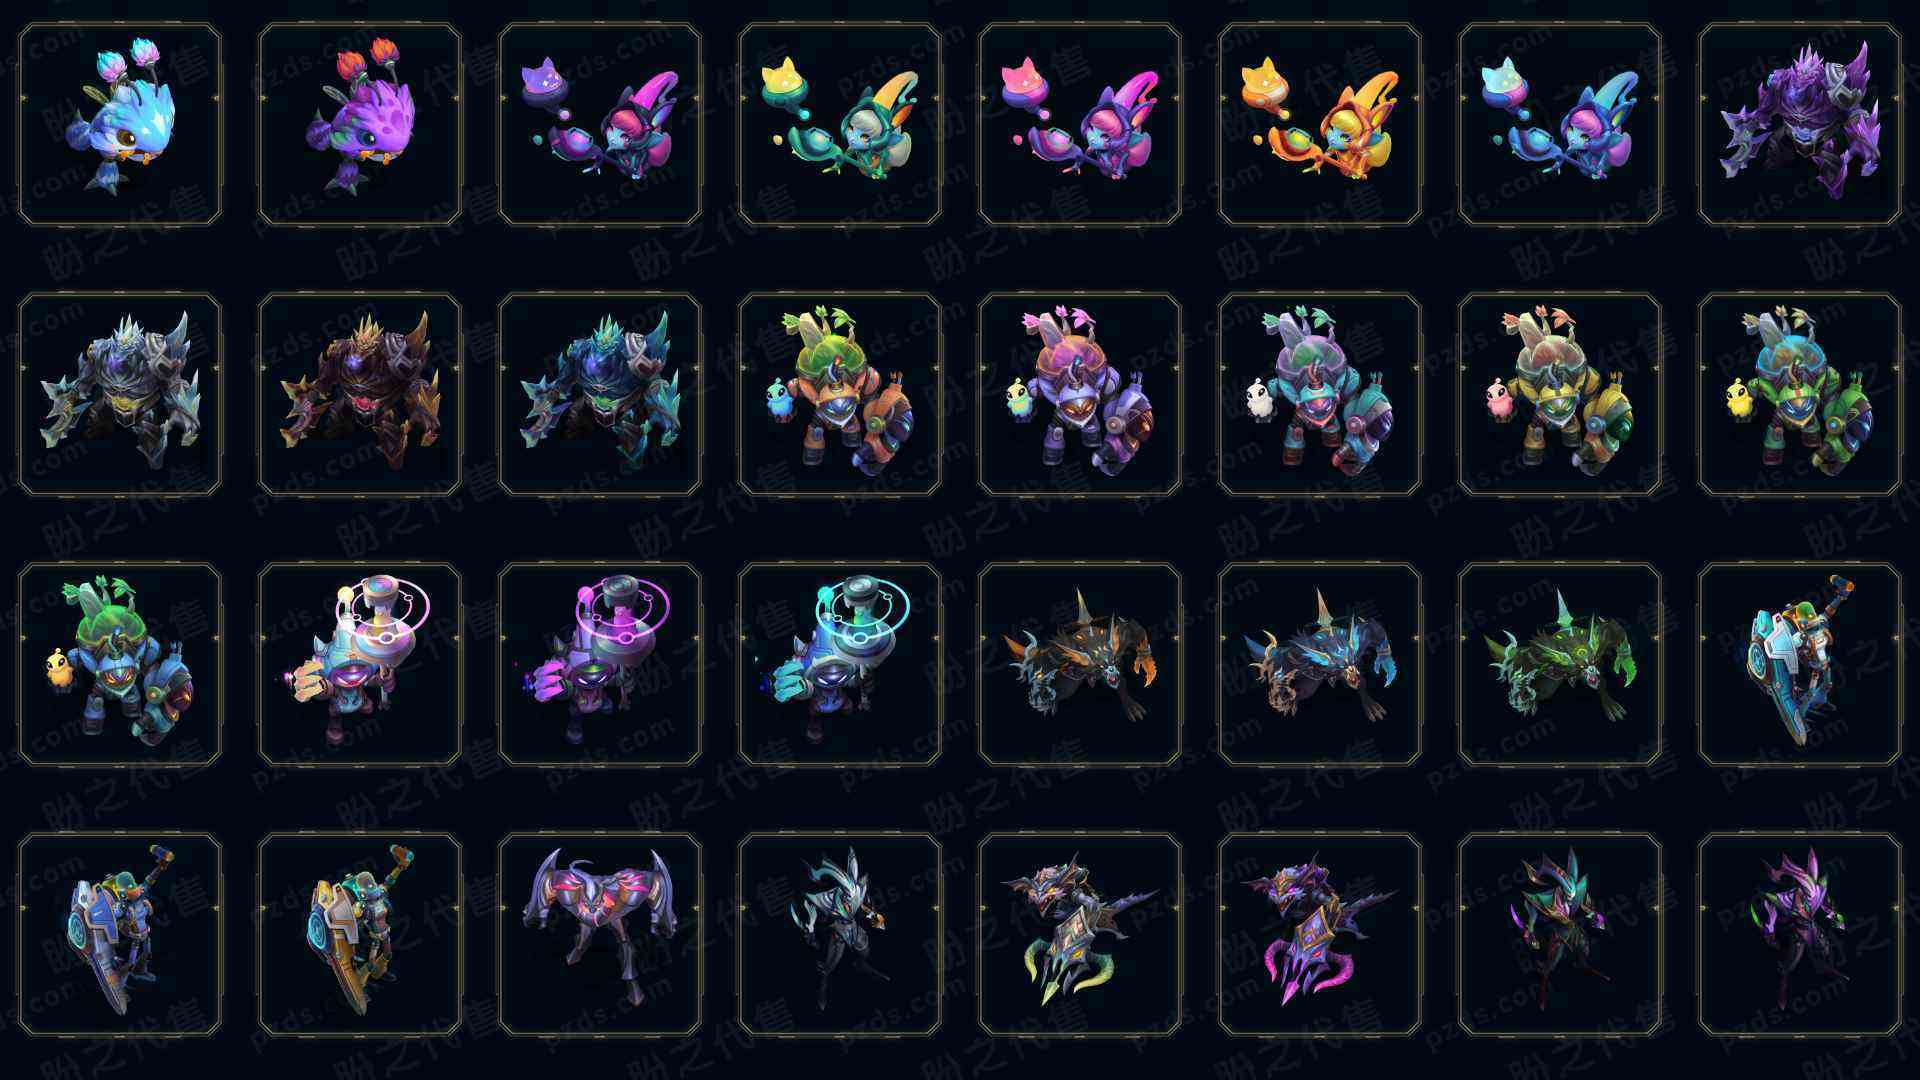Select the blue glowing spiked beast
The width and height of the screenshot is (1920, 1080).
(x=1320, y=664)
